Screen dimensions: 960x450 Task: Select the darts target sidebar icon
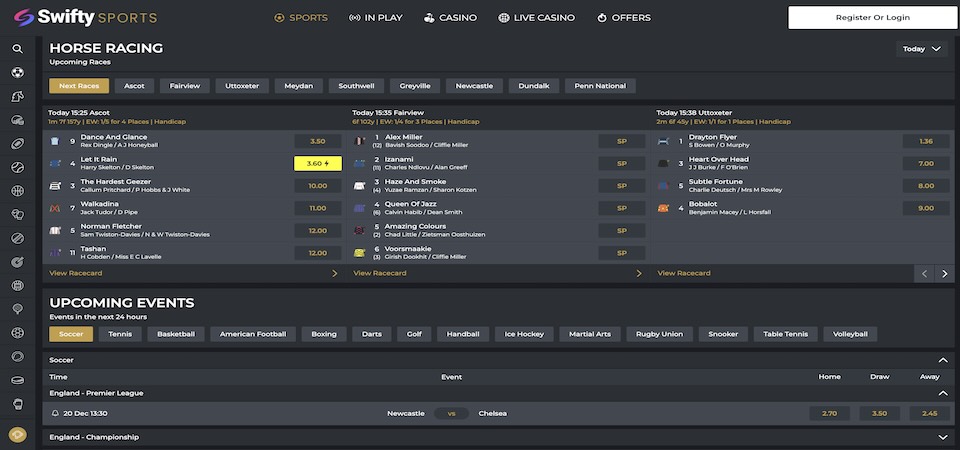click(x=18, y=262)
